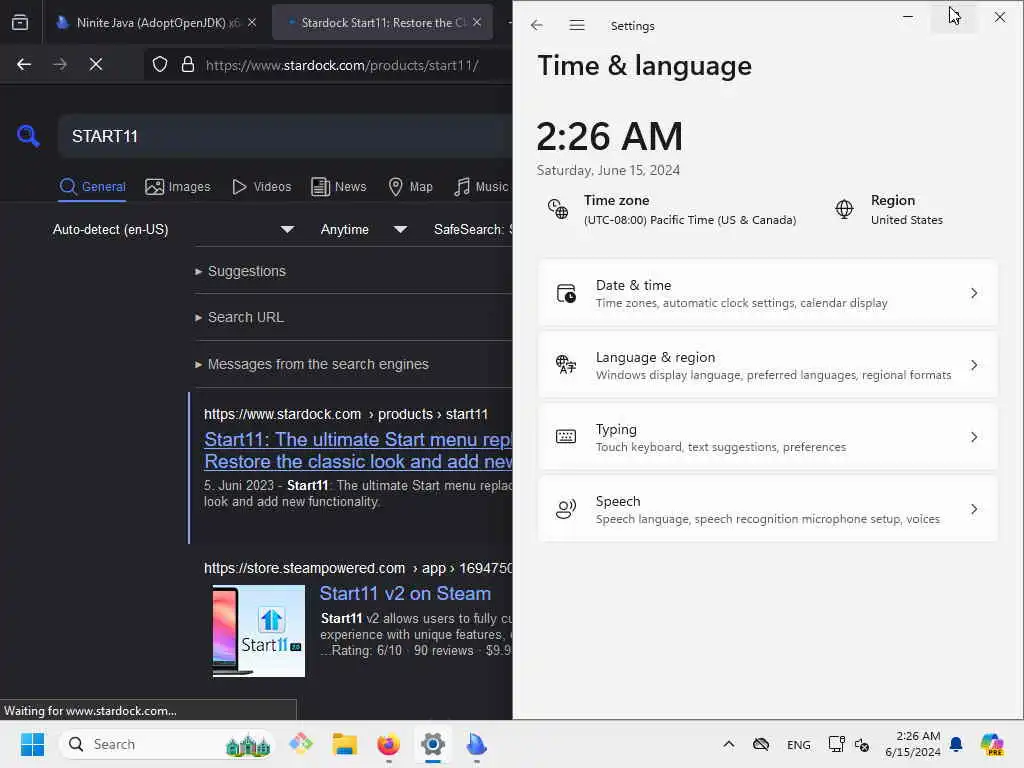Click the Start11 Steam result thumbnail
1024x768 pixels.
(259, 631)
